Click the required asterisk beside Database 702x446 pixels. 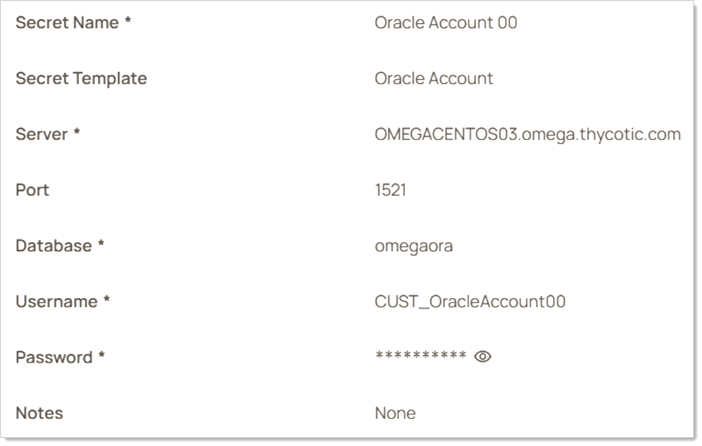click(101, 244)
